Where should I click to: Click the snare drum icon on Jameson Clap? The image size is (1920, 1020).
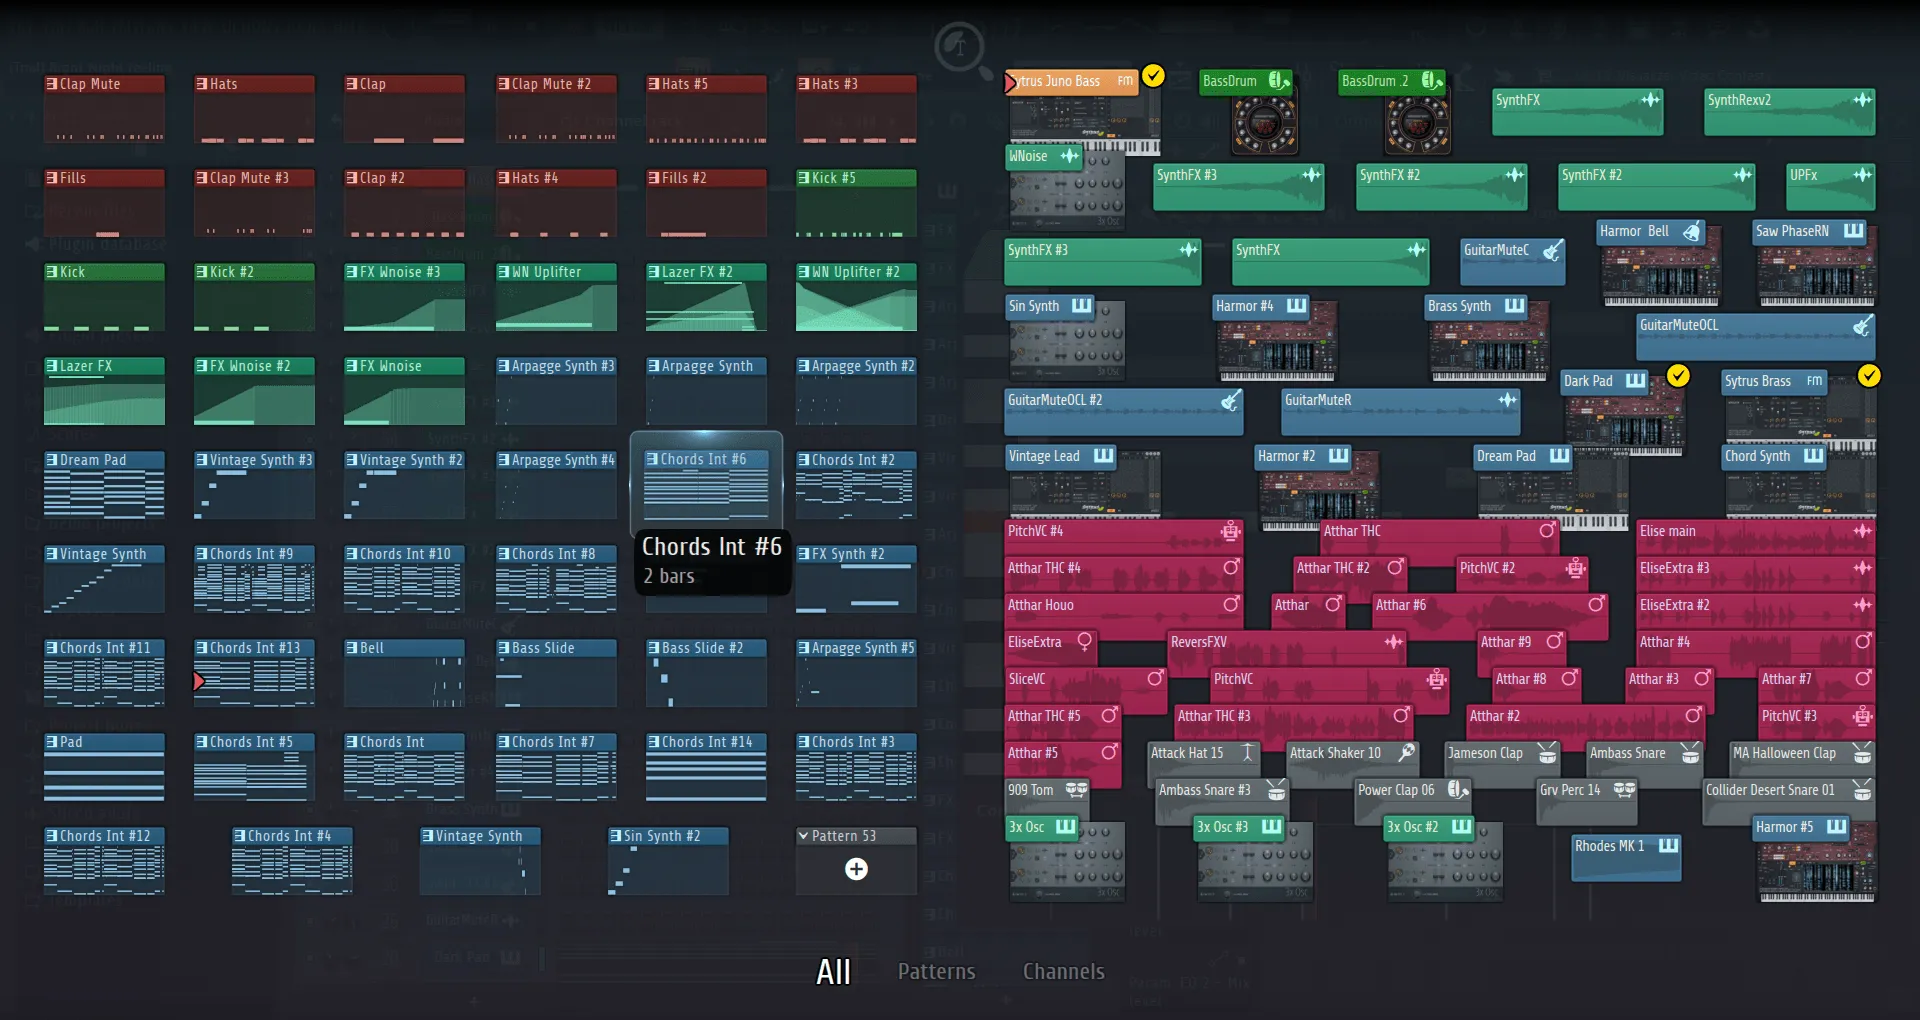tap(1548, 753)
